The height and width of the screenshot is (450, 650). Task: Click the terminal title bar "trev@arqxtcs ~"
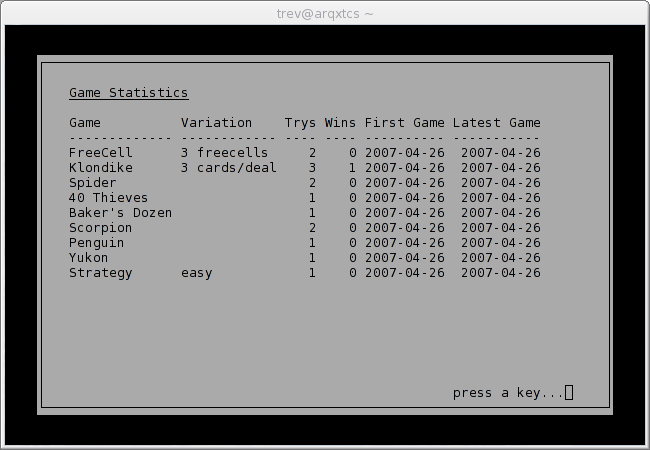click(x=325, y=13)
